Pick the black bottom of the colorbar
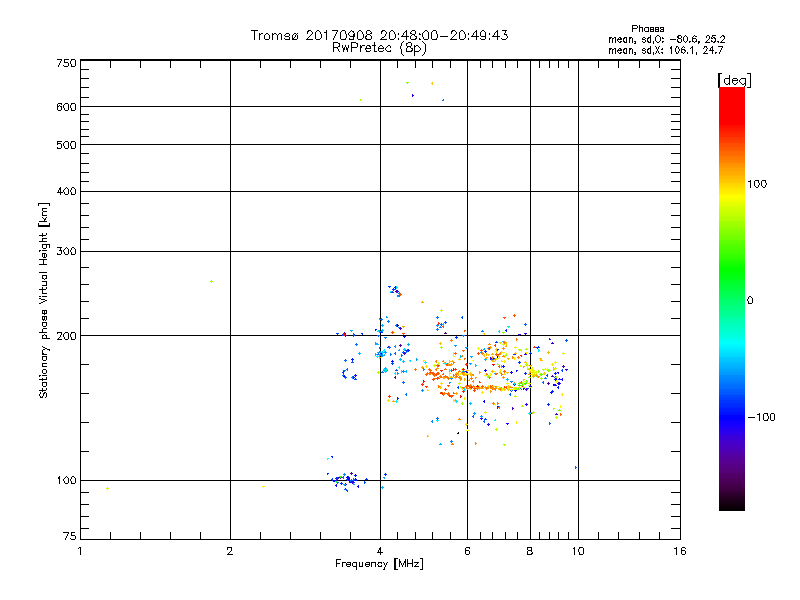 [732, 505]
